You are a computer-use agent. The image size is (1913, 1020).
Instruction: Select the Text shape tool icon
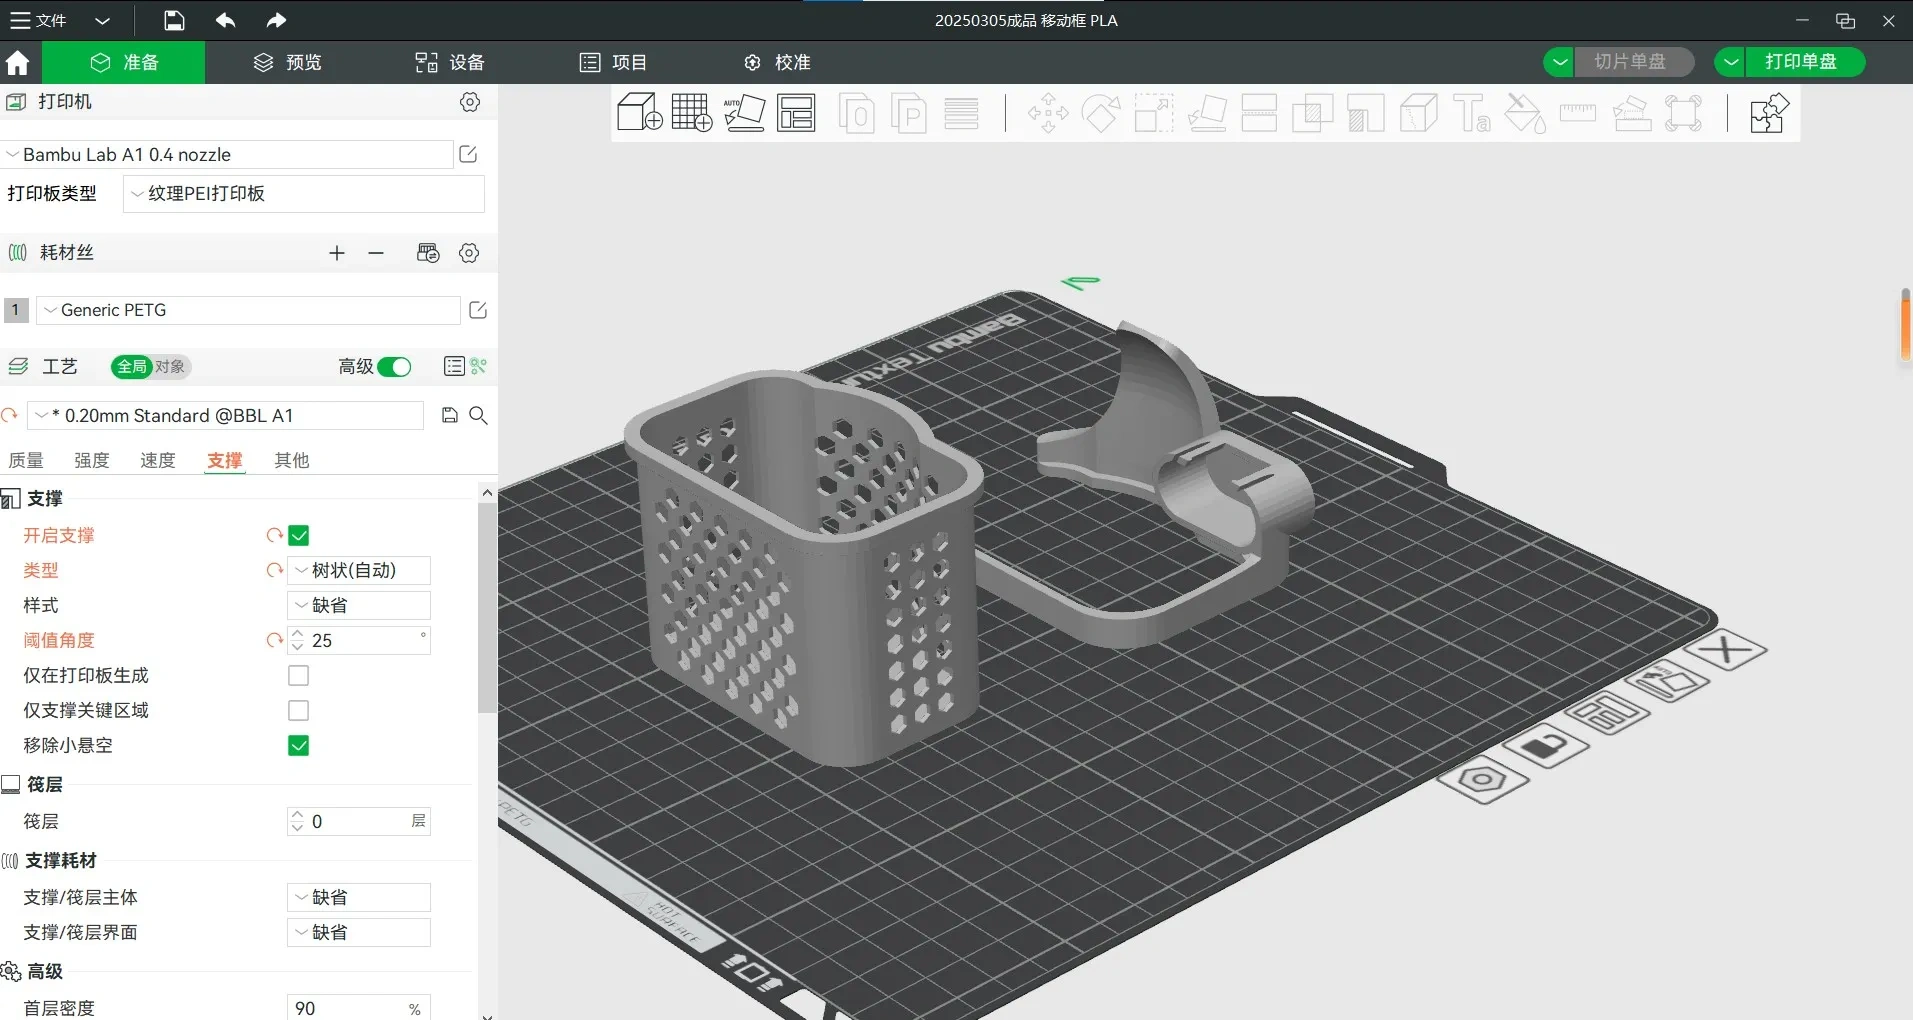1472,113
